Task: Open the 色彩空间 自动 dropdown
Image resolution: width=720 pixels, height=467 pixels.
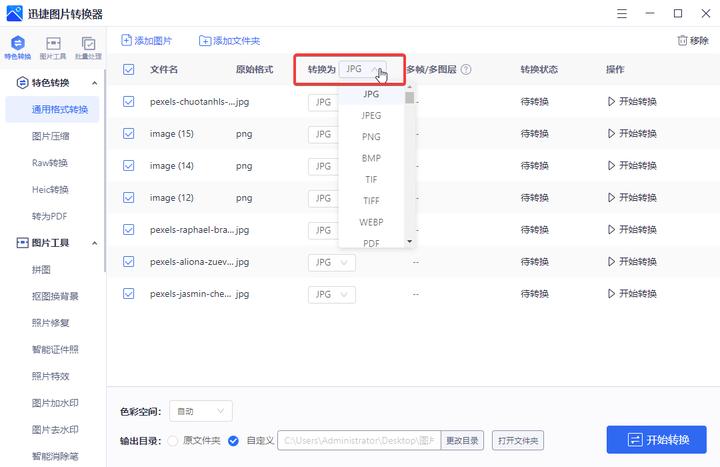Action: [x=201, y=411]
